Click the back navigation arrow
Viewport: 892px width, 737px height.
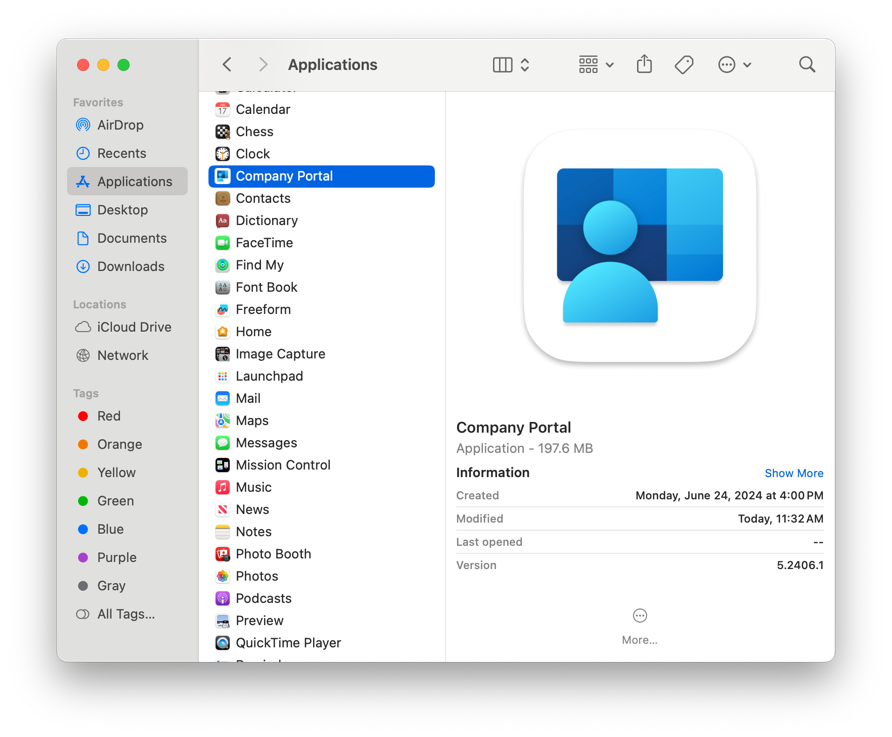pos(226,64)
